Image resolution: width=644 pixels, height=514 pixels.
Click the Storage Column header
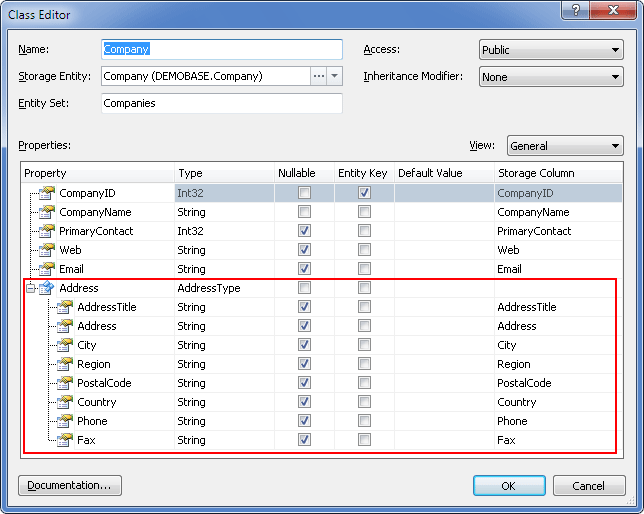pyautogui.click(x=559, y=173)
